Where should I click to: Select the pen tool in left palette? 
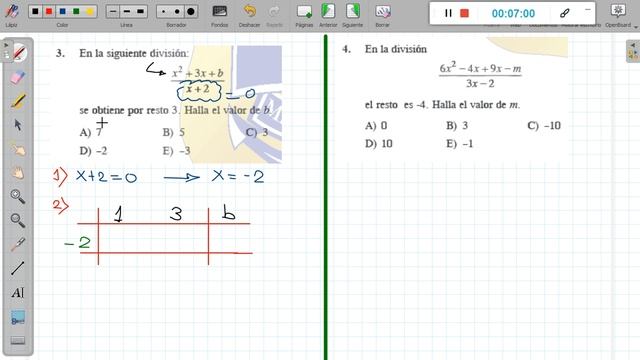point(18,53)
